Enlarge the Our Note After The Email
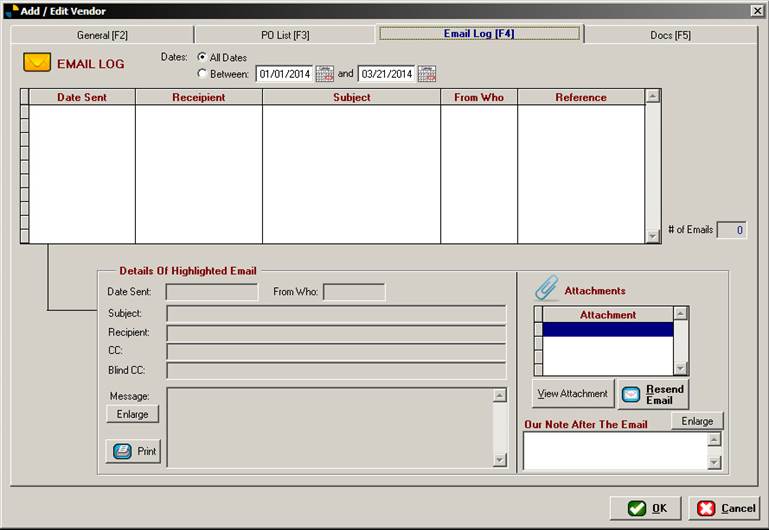The height and width of the screenshot is (530, 769). click(697, 421)
